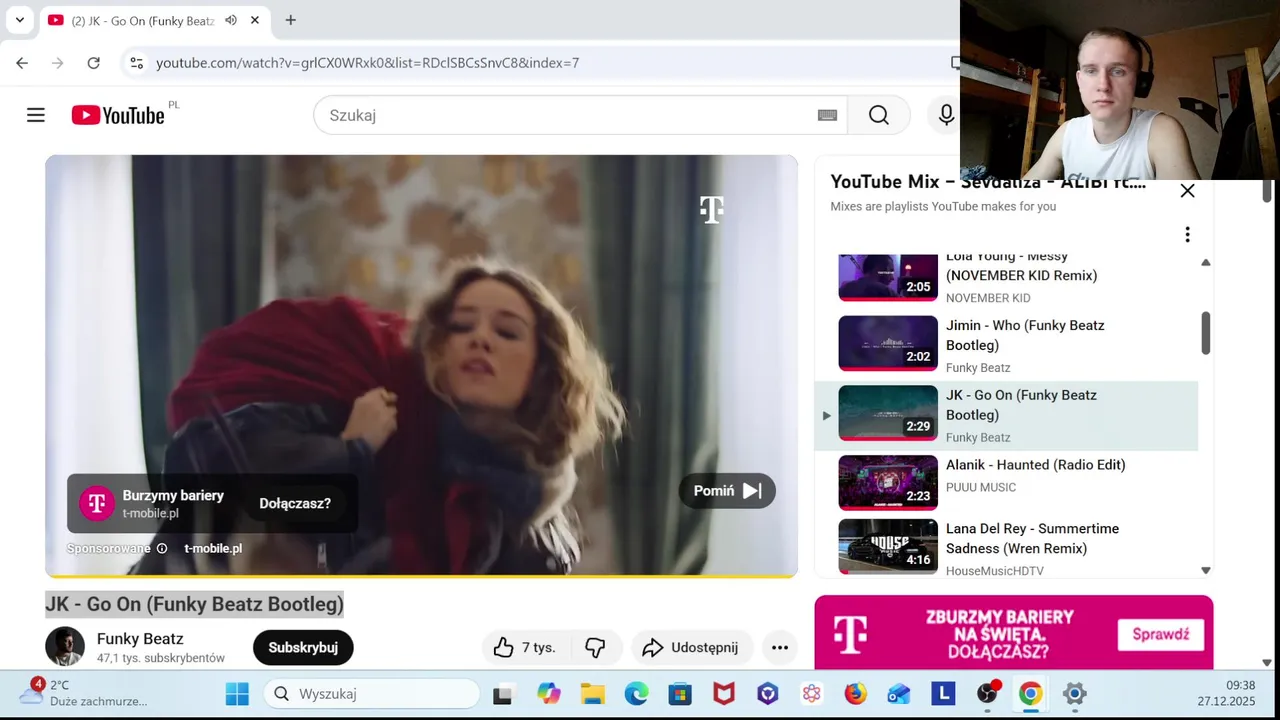Click the taskbar Wyszukaj search box
The image size is (1280, 720).
tap(372, 694)
